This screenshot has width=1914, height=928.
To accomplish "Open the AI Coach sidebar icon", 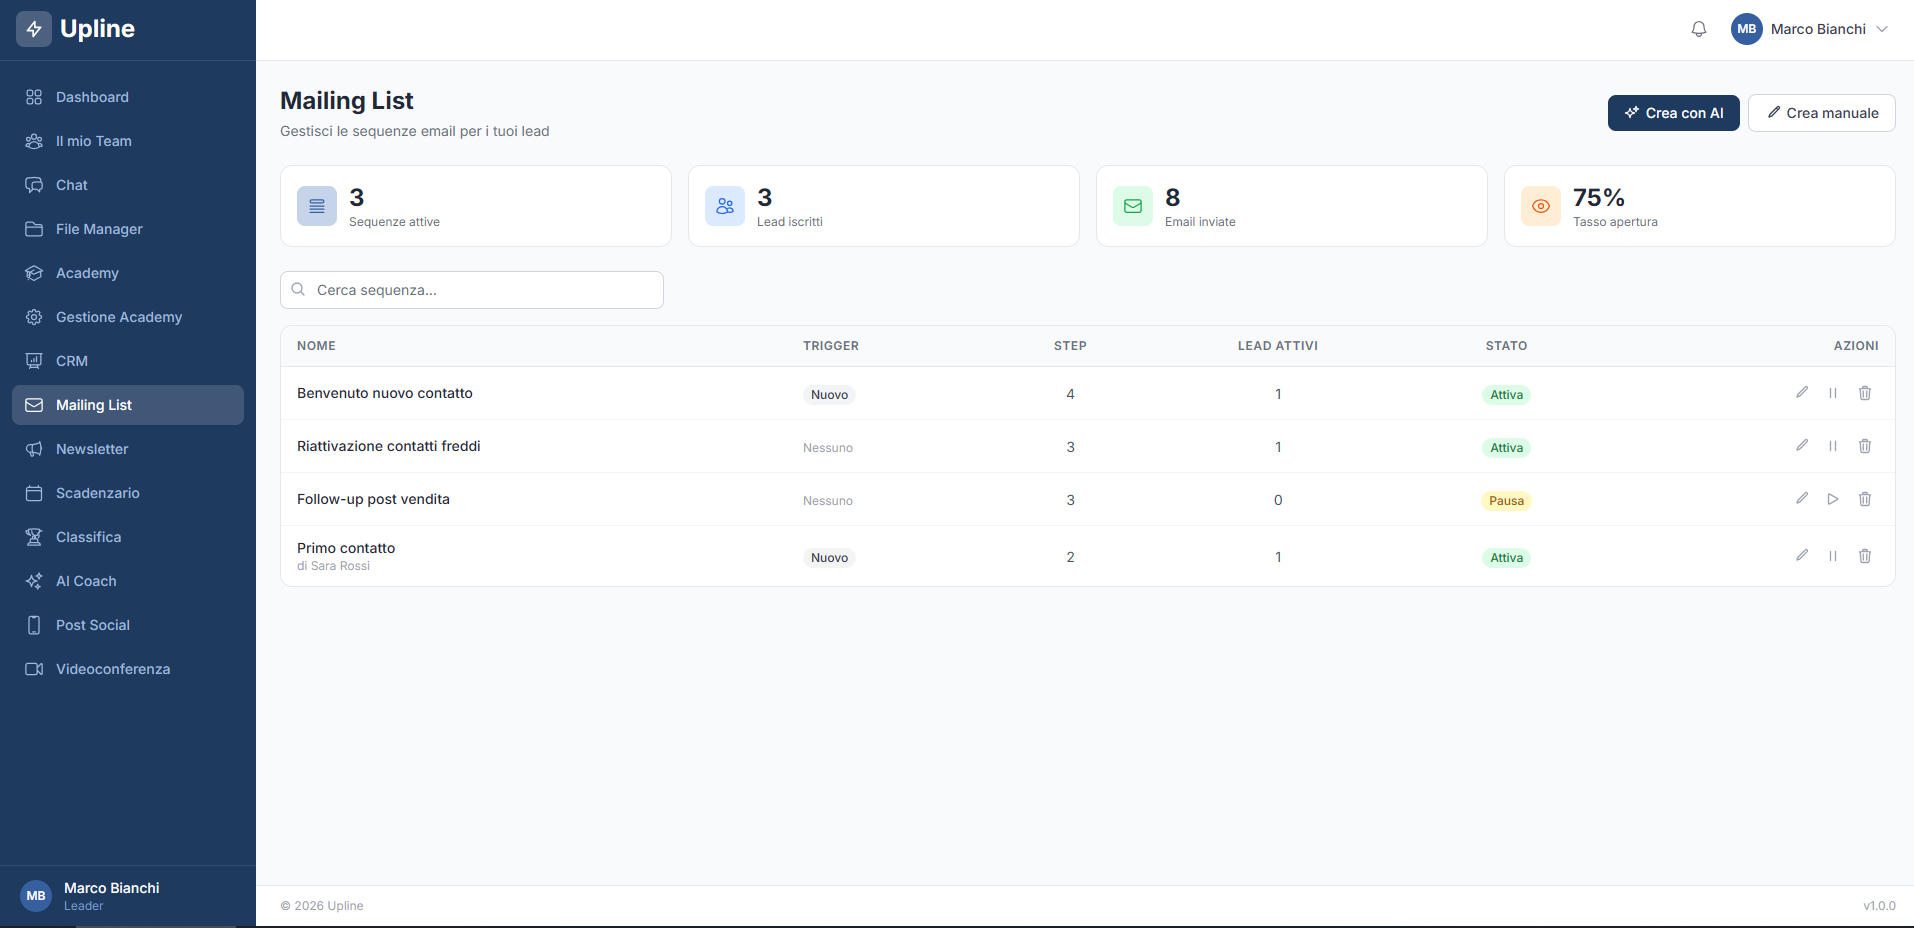I will (34, 581).
